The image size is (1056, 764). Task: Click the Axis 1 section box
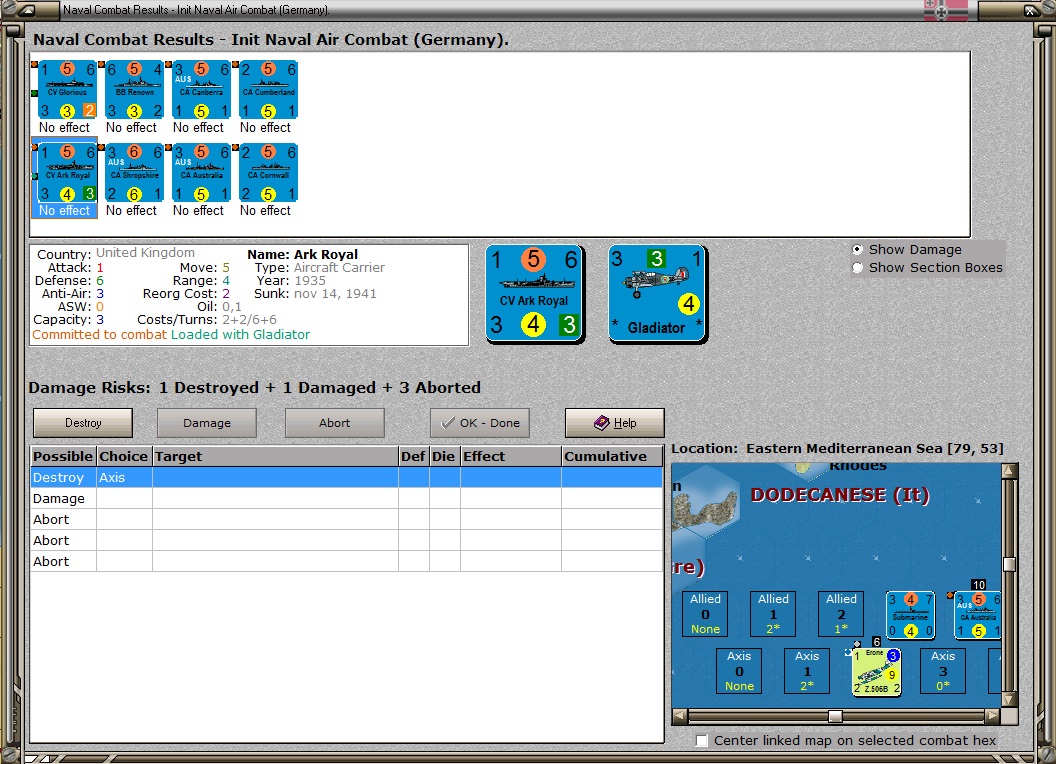807,671
